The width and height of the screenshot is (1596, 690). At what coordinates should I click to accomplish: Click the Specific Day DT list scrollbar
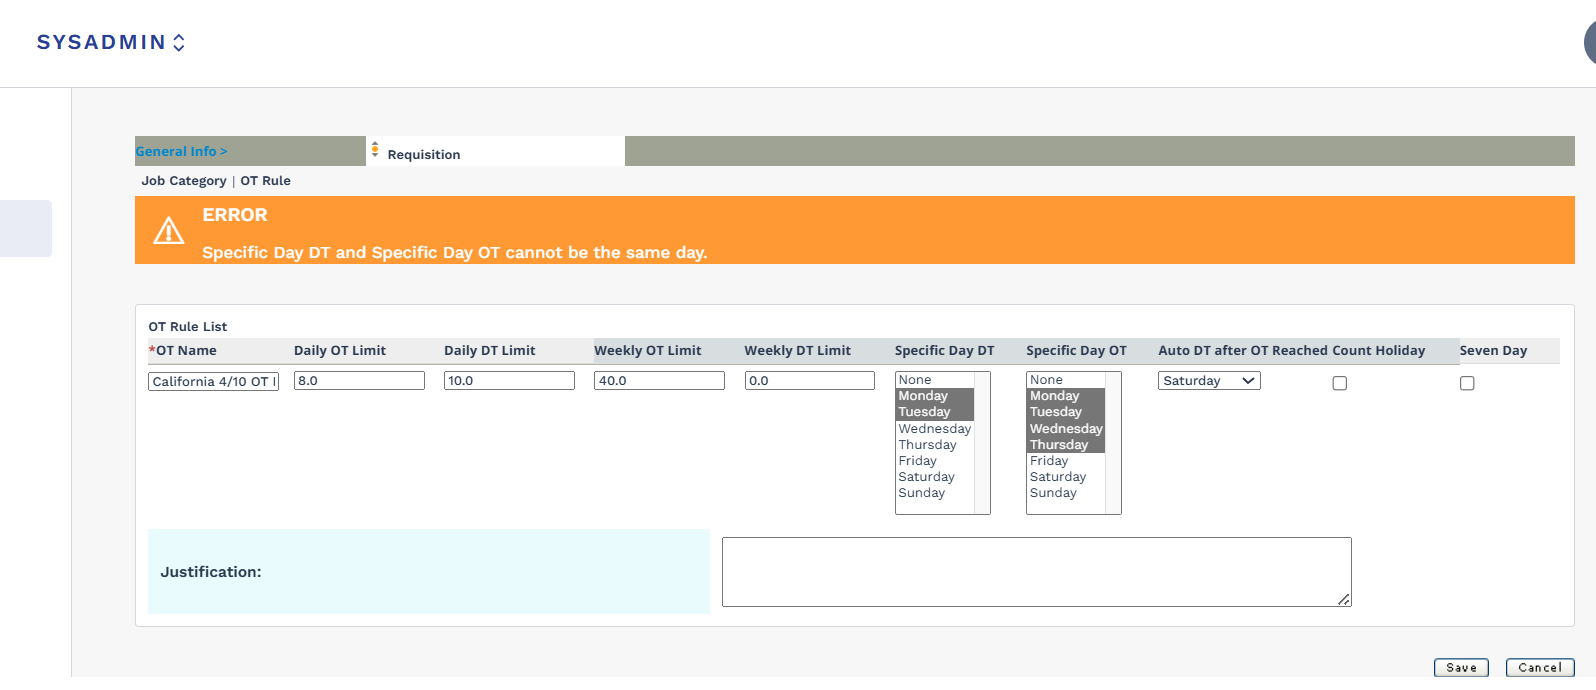pyautogui.click(x=982, y=443)
